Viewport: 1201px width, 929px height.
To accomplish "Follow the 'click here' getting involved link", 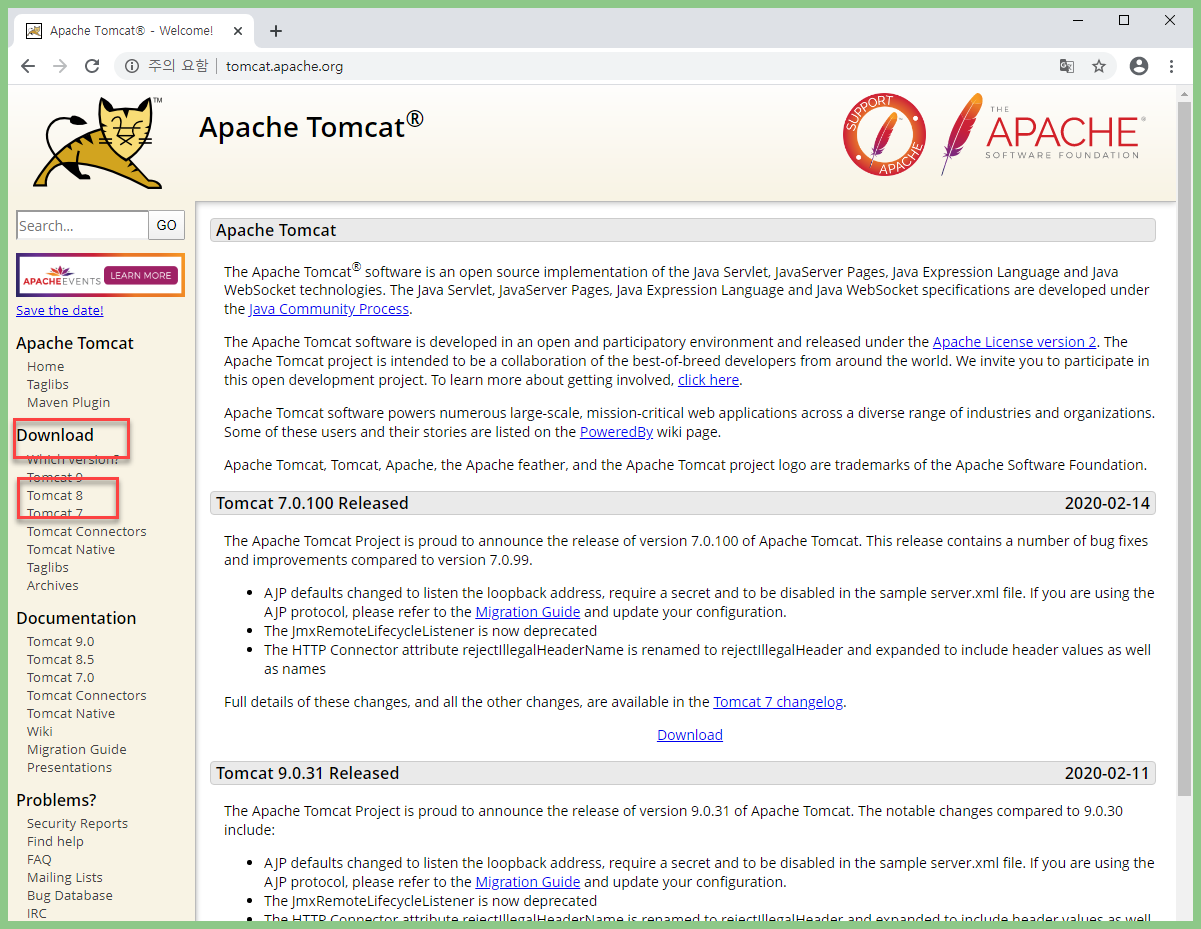I will [708, 379].
